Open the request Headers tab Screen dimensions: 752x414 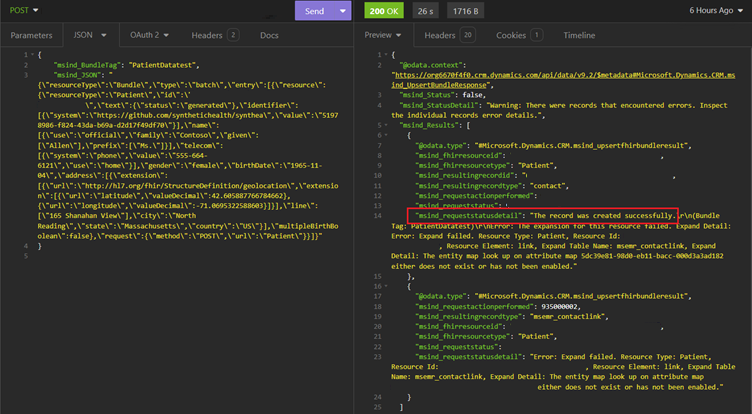point(214,35)
